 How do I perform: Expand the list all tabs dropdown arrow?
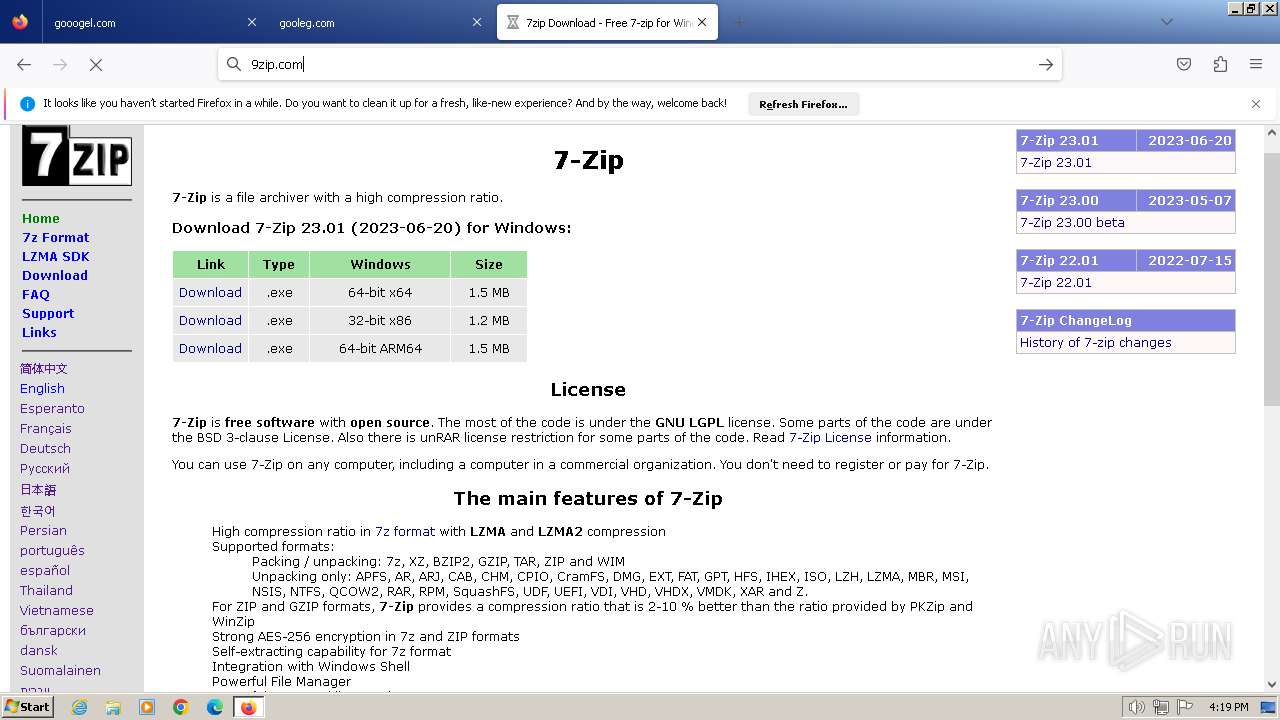(x=1166, y=22)
